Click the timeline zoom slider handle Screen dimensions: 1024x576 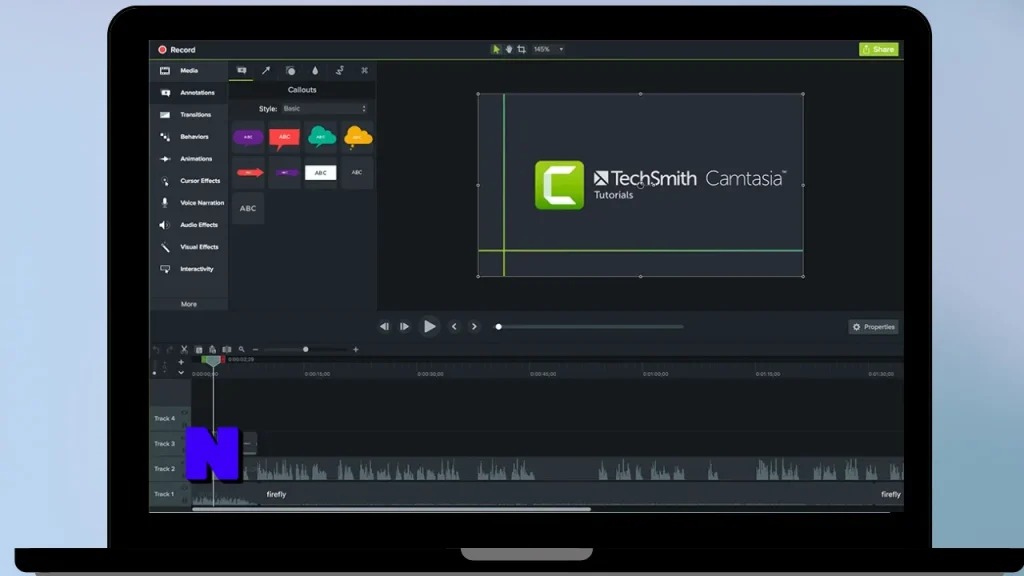tap(306, 349)
